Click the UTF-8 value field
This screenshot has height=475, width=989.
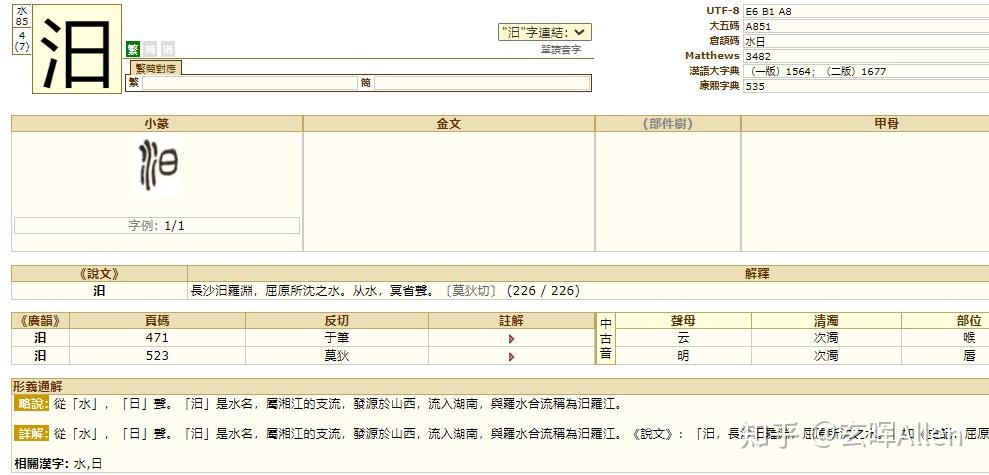click(866, 11)
